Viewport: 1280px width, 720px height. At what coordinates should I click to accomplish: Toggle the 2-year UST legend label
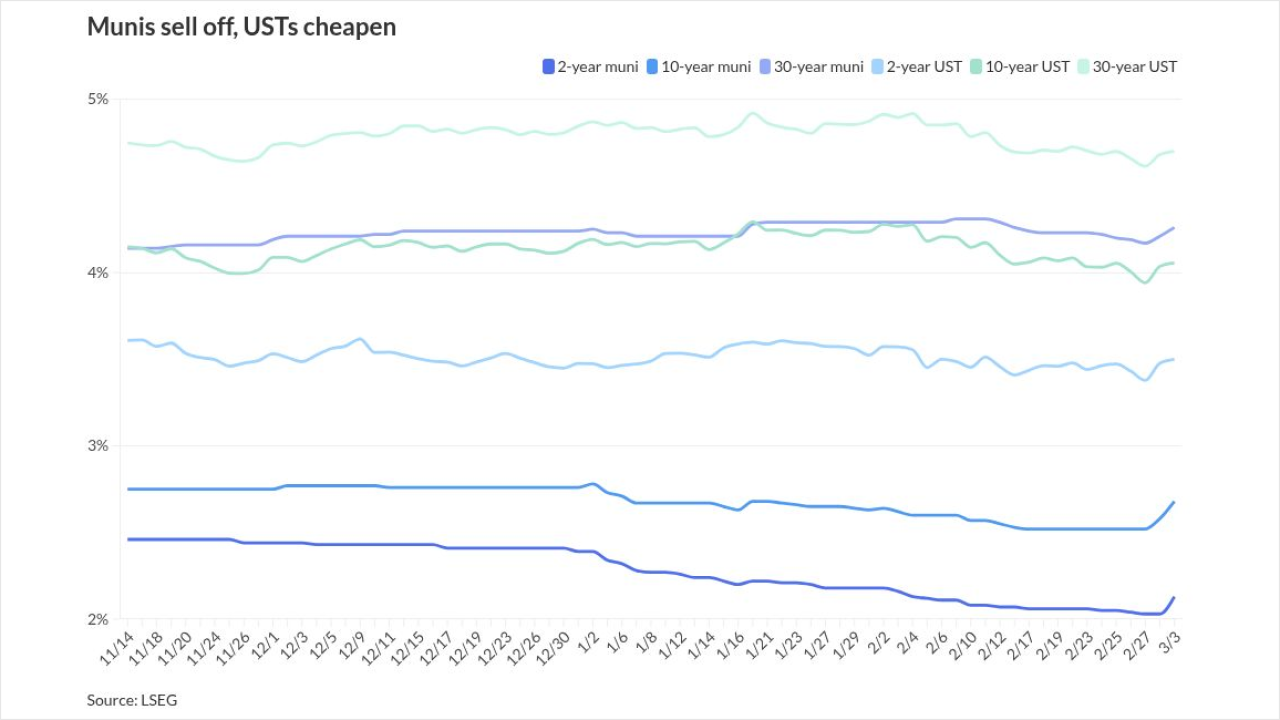coord(925,67)
